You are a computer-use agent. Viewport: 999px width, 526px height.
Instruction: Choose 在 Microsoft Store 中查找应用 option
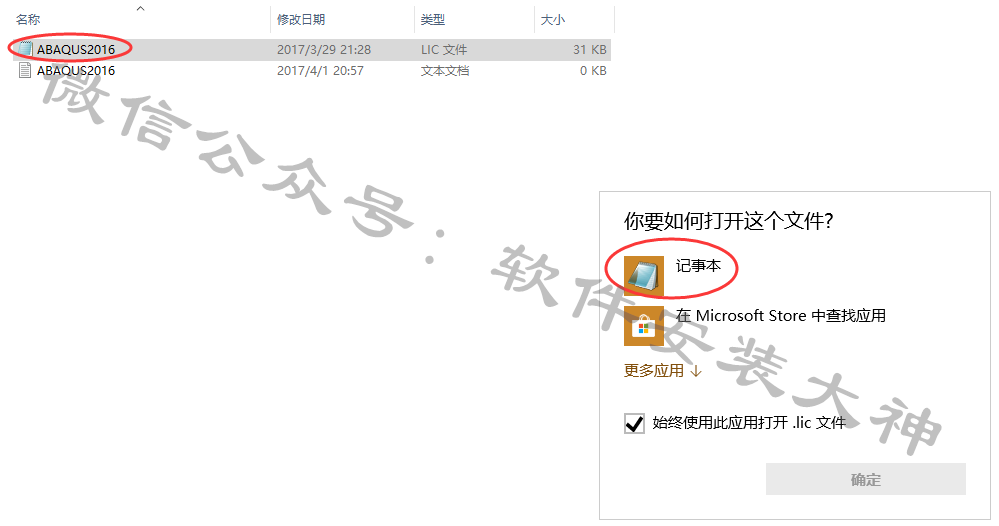(780, 316)
